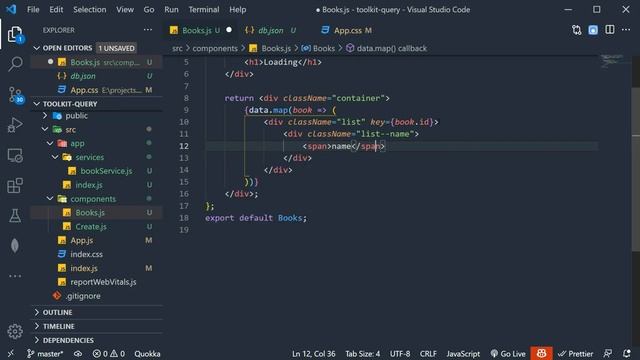The width and height of the screenshot is (640, 360).
Task: Click components in breadcrumb
Action: point(215,48)
